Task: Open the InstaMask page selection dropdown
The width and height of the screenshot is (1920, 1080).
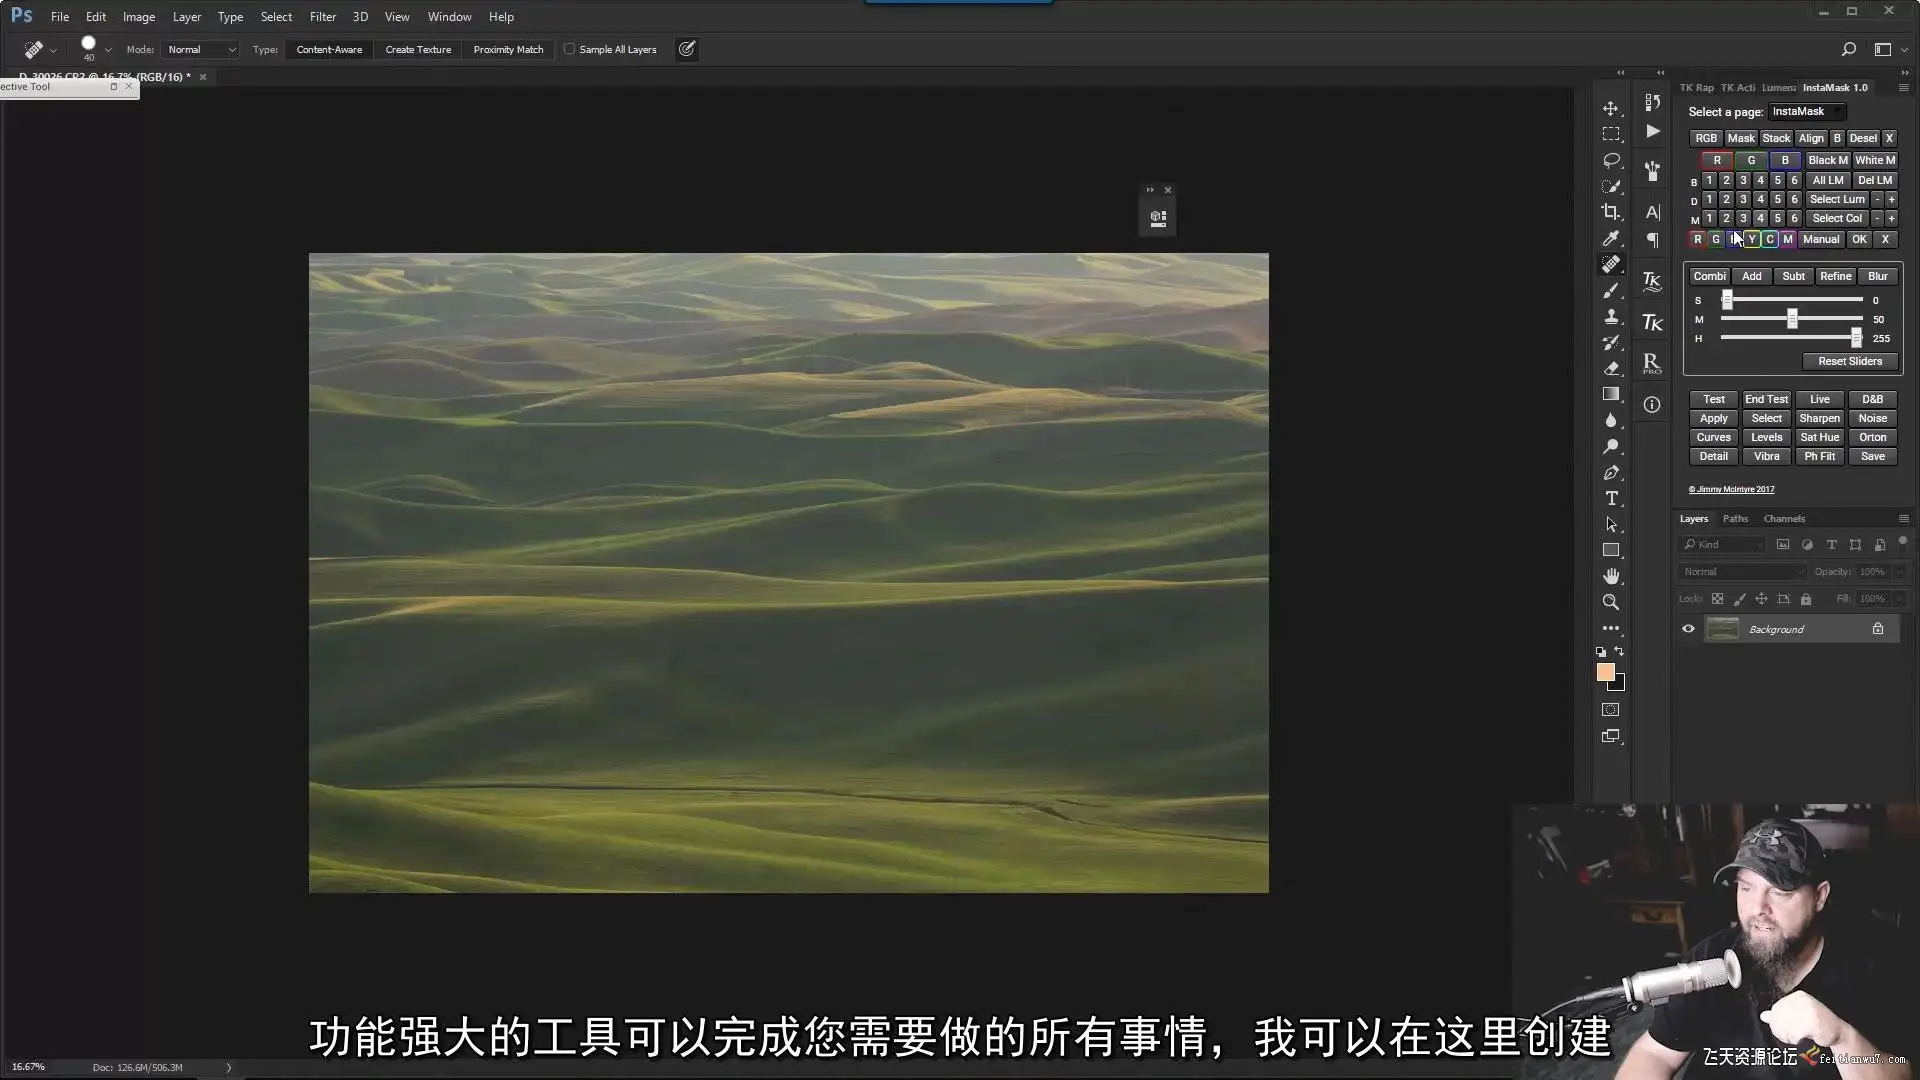Action: tap(1806, 112)
